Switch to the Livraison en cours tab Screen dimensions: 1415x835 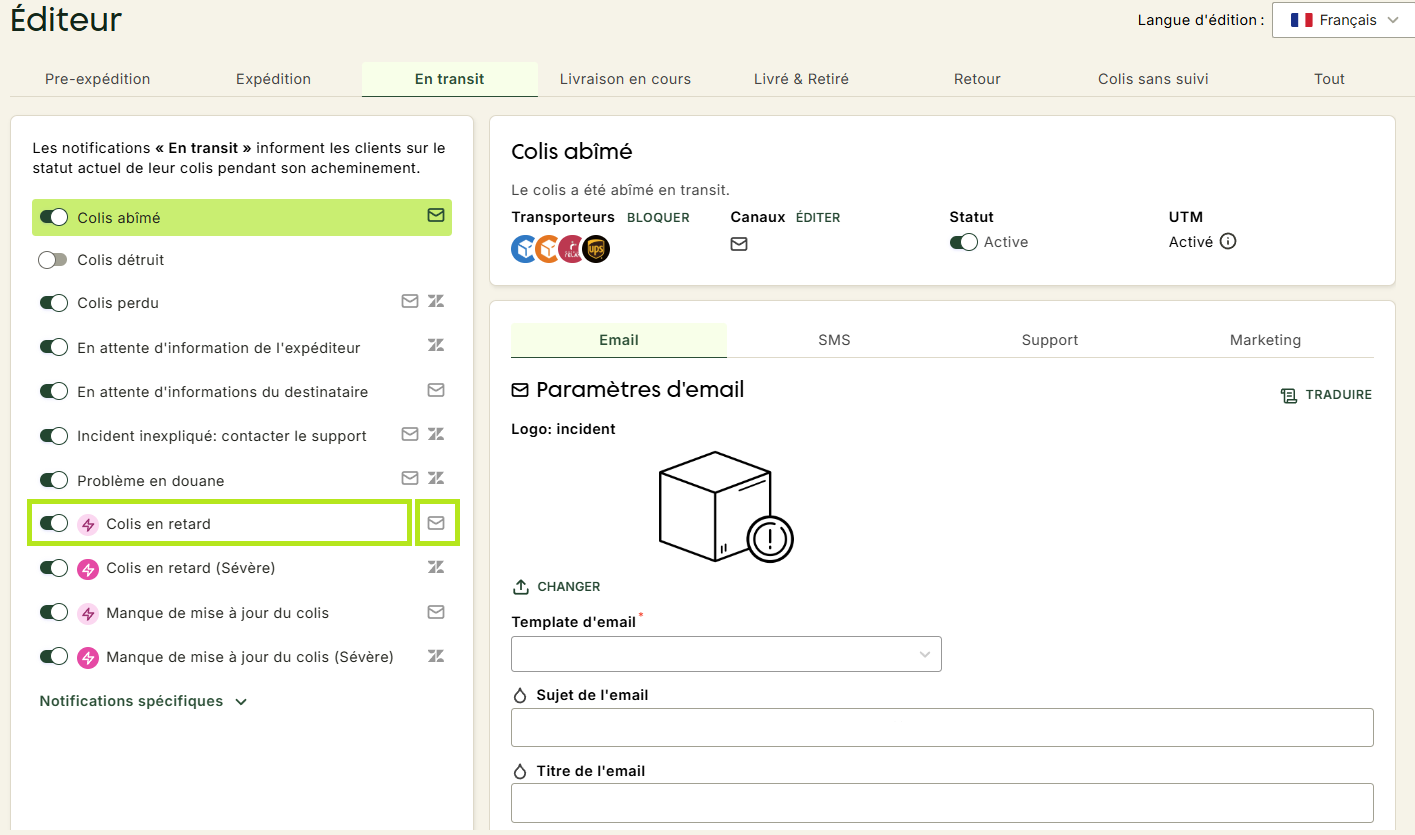pyautogui.click(x=625, y=79)
